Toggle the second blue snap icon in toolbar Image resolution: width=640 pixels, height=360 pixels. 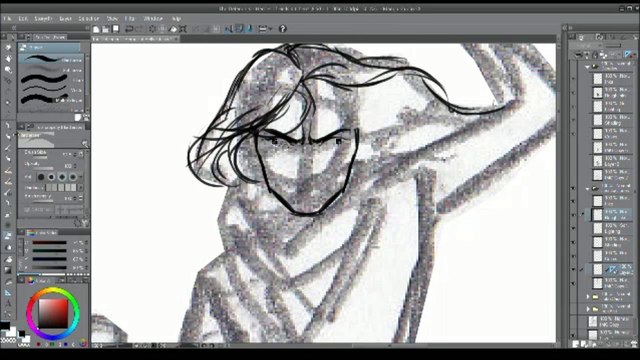tap(239, 29)
